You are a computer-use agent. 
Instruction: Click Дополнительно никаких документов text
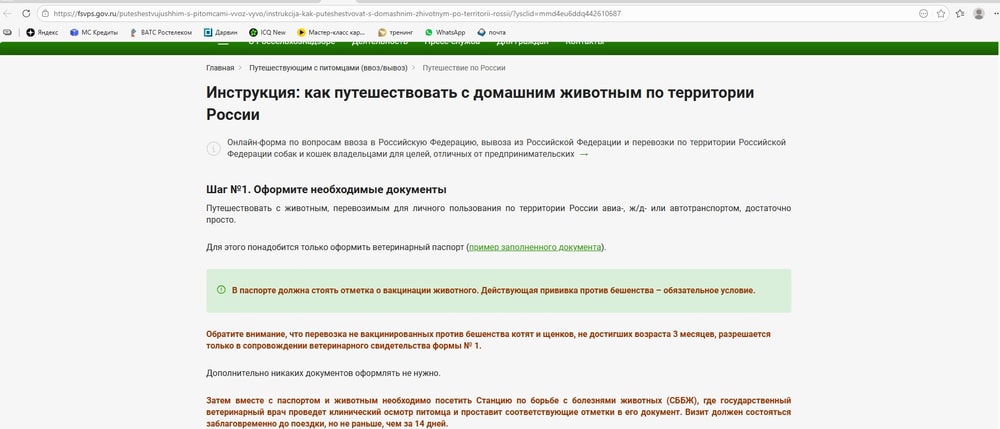(x=323, y=373)
